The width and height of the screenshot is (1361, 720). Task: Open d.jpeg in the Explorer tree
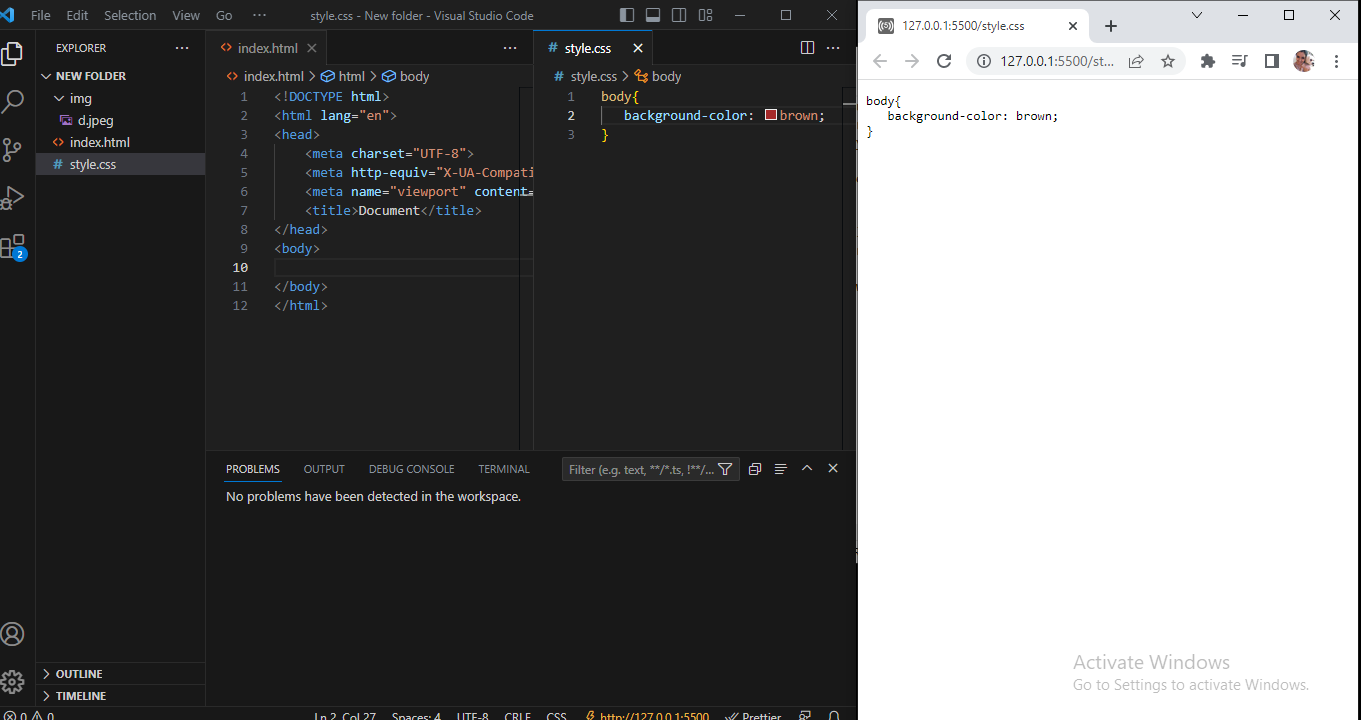120,120
